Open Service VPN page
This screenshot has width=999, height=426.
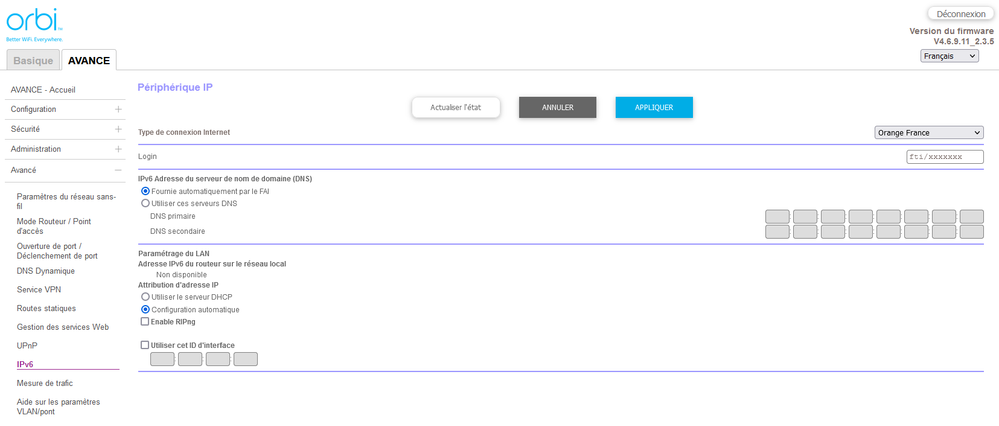pos(39,289)
